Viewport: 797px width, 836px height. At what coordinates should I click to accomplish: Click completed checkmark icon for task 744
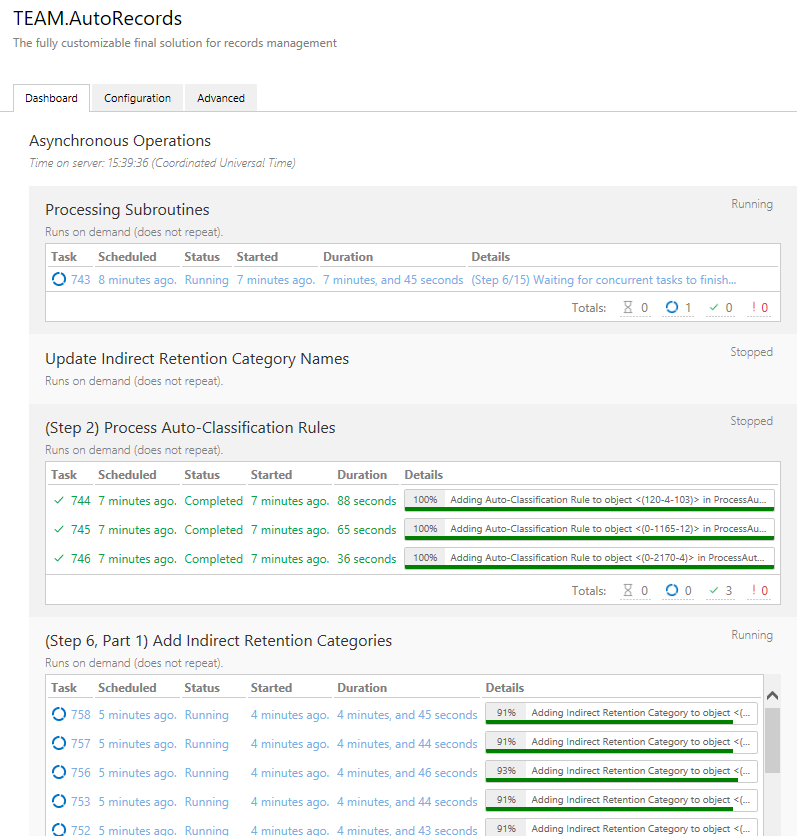pyautogui.click(x=59, y=500)
